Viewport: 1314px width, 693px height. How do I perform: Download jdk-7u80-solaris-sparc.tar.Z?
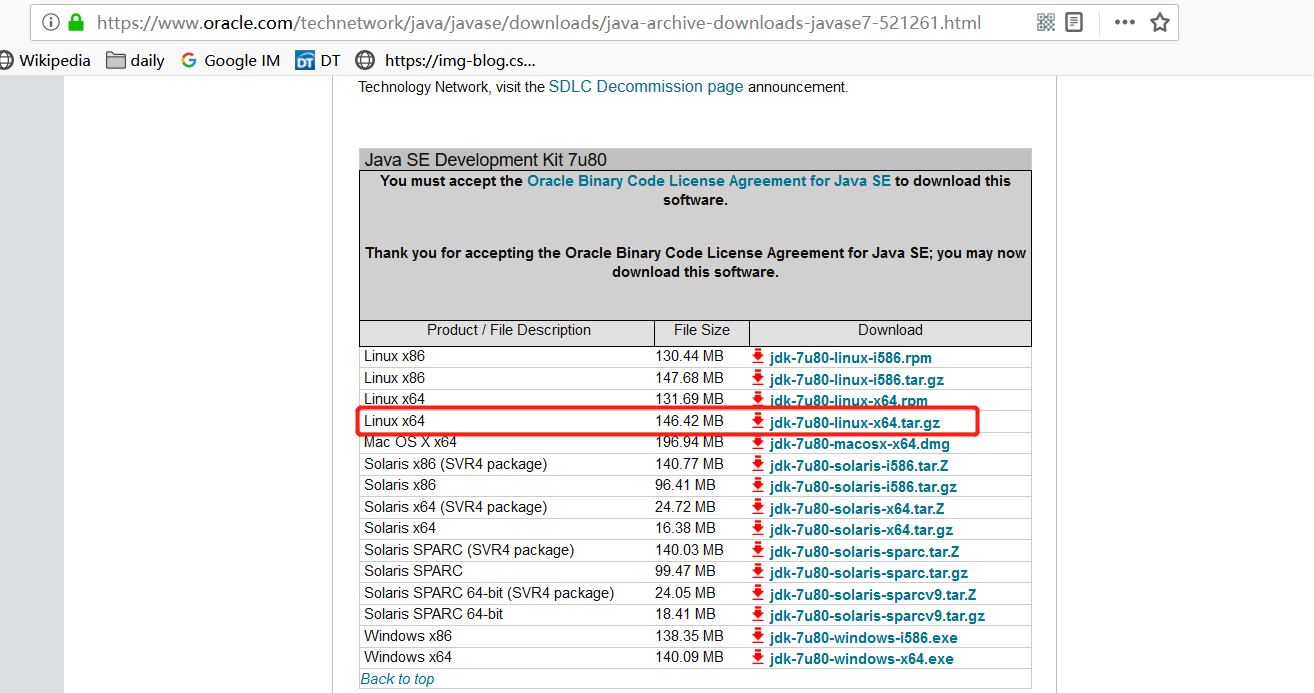pos(865,552)
